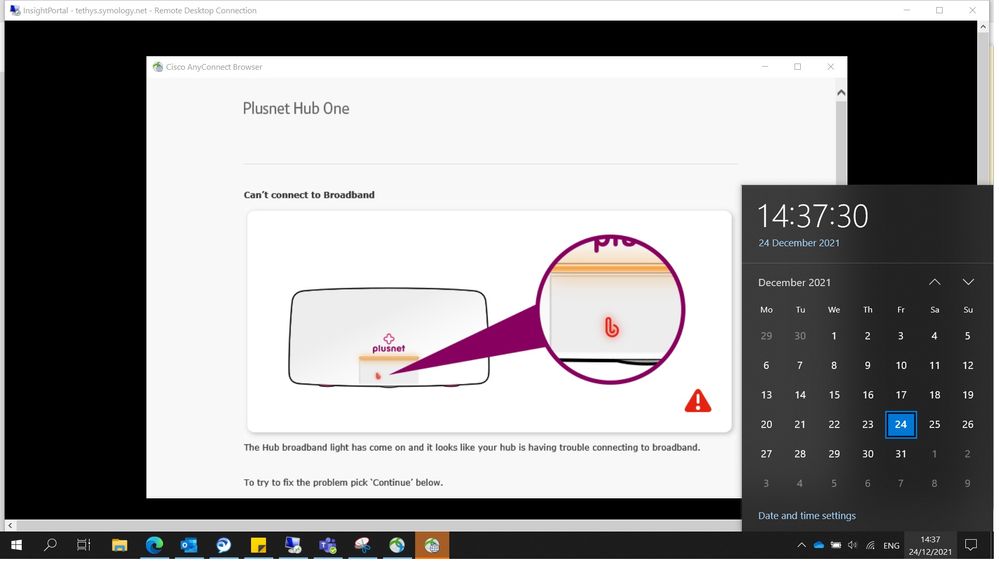Select 31 December in the calendar
This screenshot has width=999, height=566.
click(900, 454)
